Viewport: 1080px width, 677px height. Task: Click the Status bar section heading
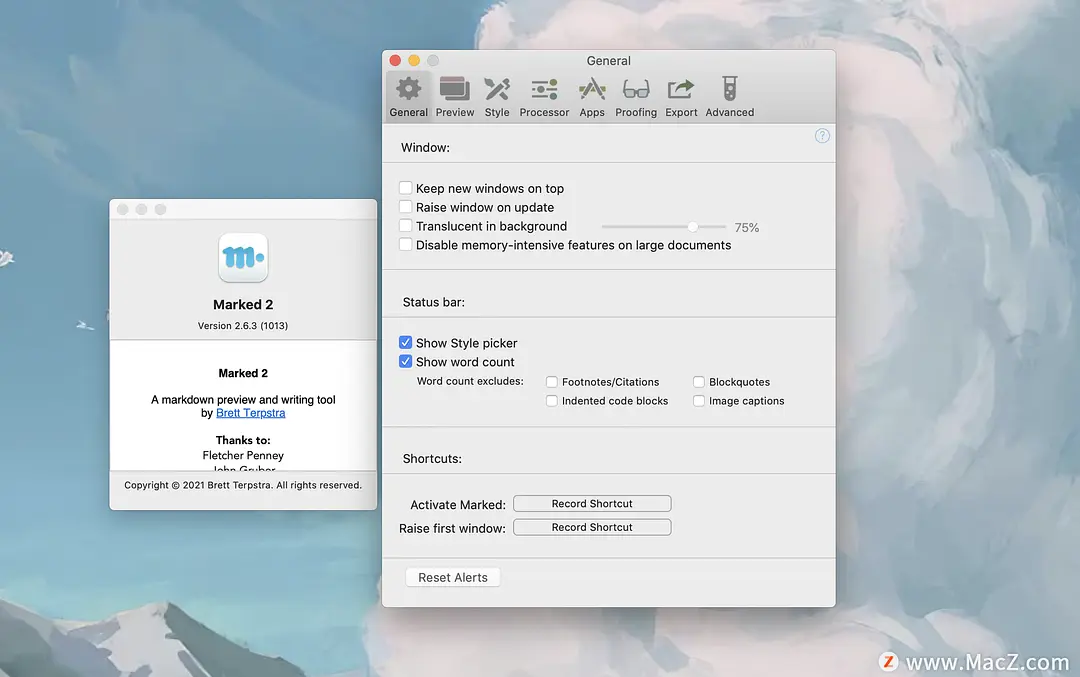pyautogui.click(x=433, y=302)
